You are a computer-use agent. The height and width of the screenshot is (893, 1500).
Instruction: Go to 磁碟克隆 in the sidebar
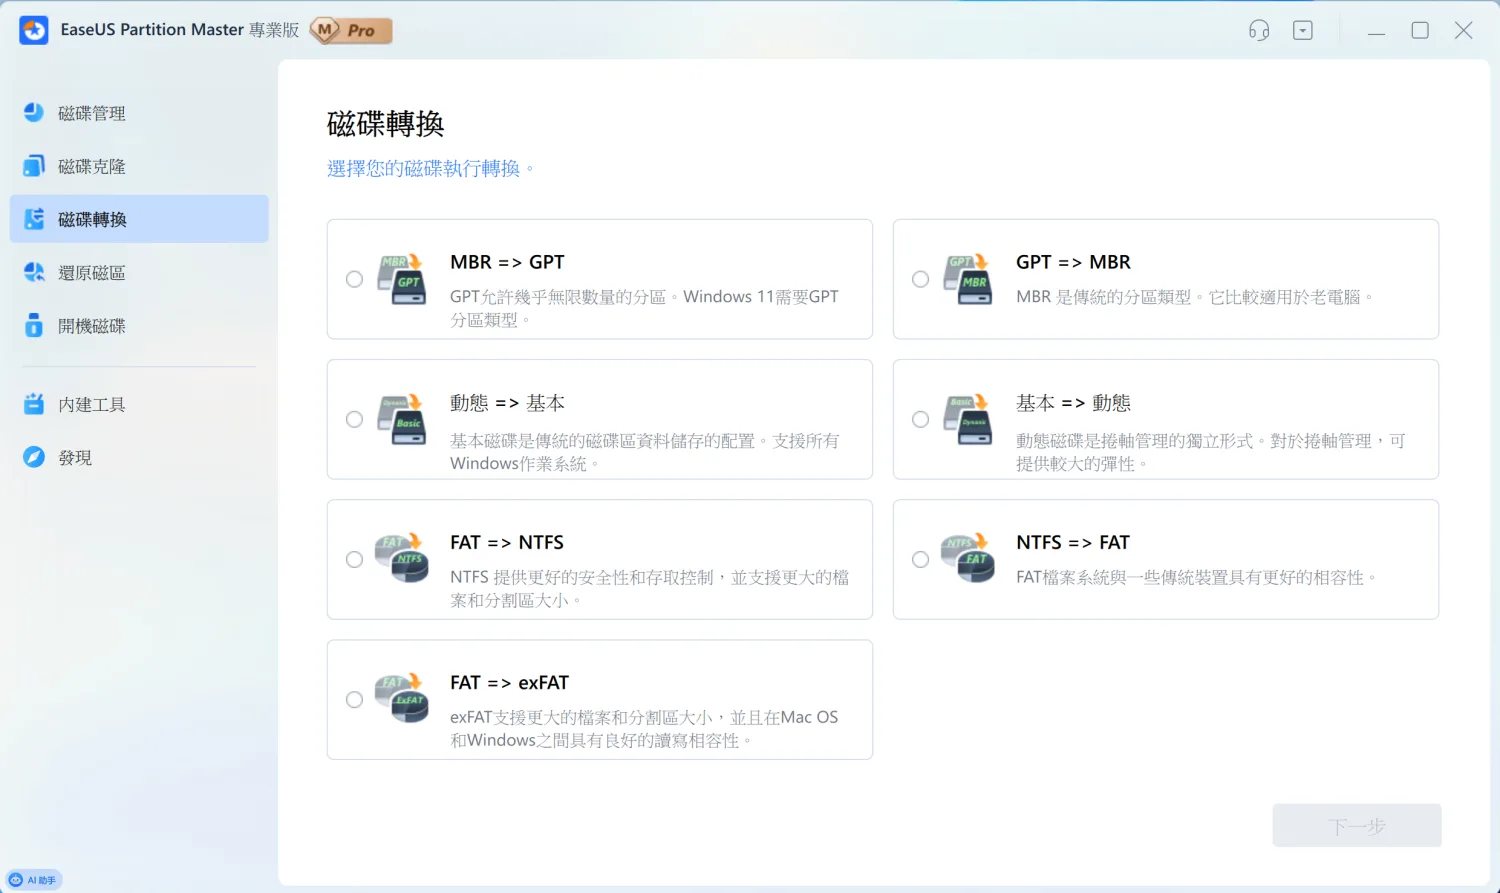[139, 166]
